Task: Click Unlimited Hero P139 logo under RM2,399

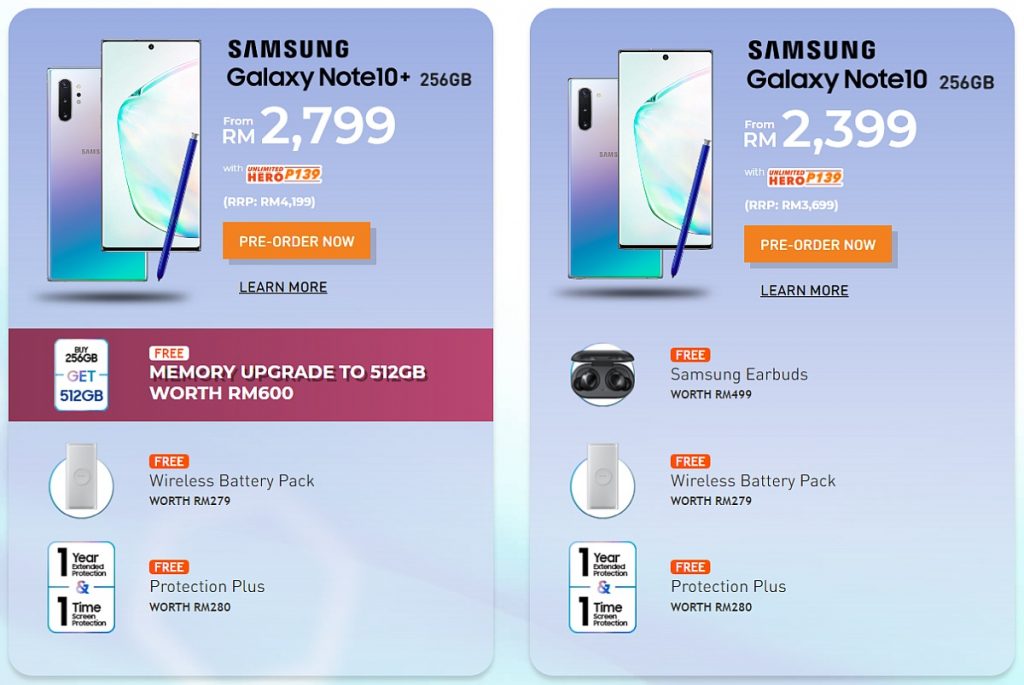Action: click(x=805, y=177)
